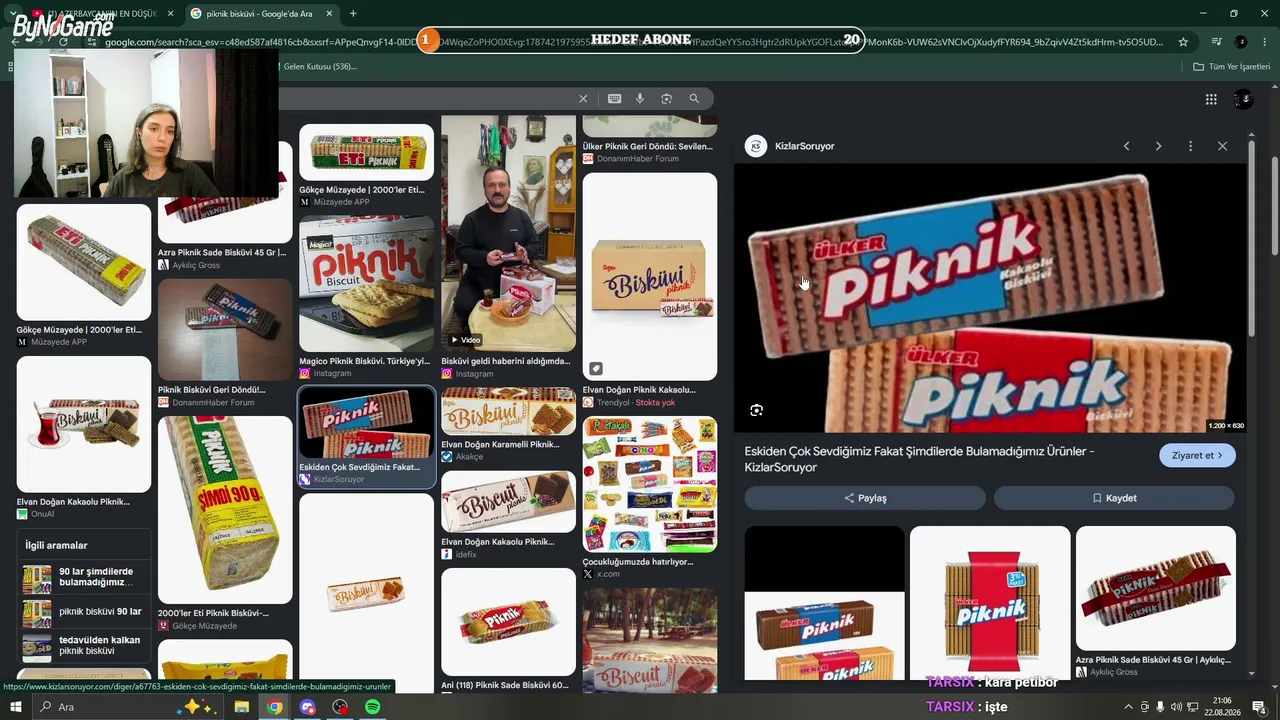Open the related search 'piknik bisküvi 90 lar'
Viewport: 1280px width, 720px height.
pyautogui.click(x=84, y=613)
